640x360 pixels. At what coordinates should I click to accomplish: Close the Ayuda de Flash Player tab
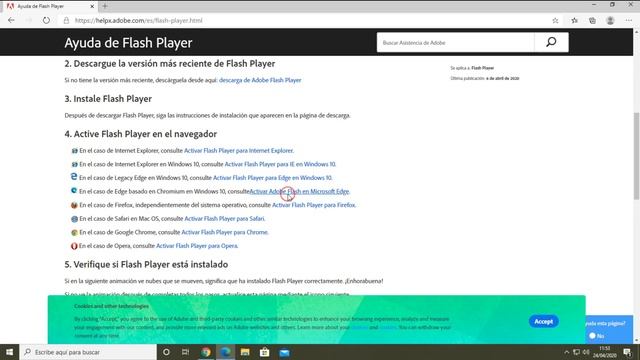coord(92,6)
